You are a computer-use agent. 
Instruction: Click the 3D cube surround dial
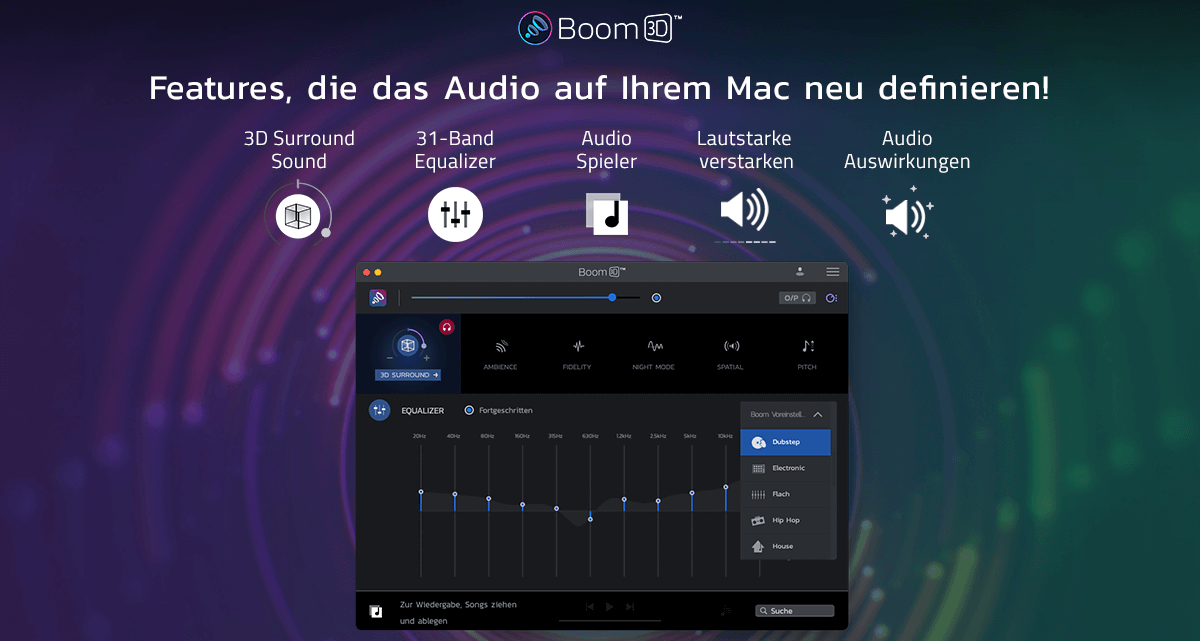click(407, 346)
